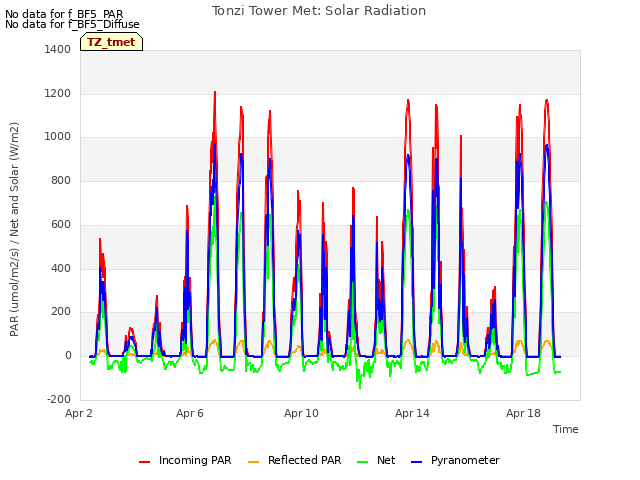The image size is (640, 480).
Task: Click the 1400 y-axis tick label
Action: click(58, 49)
